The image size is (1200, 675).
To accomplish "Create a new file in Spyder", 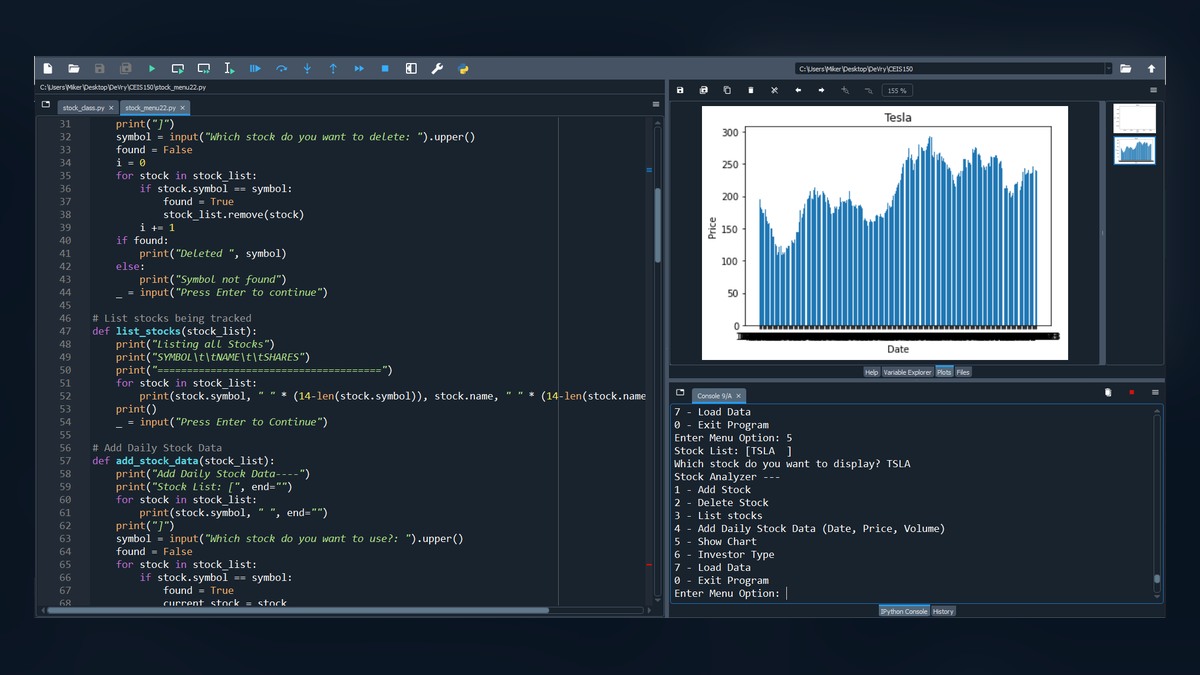I will click(48, 69).
